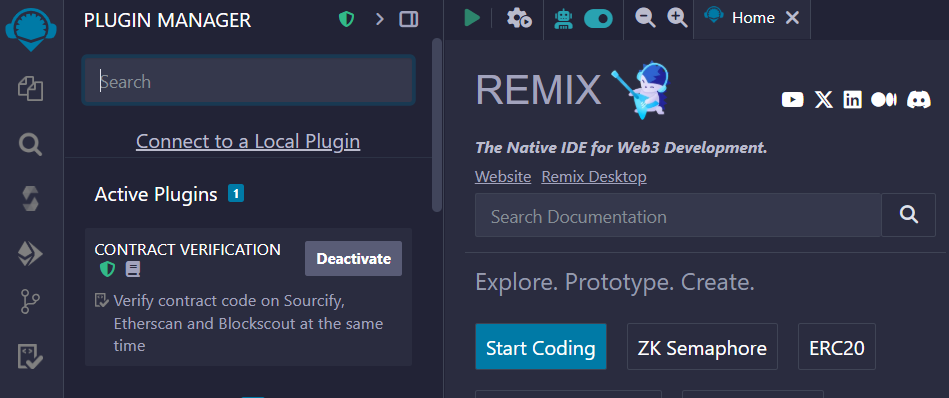This screenshot has width=949, height=398.
Task: Open the Contract Verification documentation book icon
Action: coord(133,270)
